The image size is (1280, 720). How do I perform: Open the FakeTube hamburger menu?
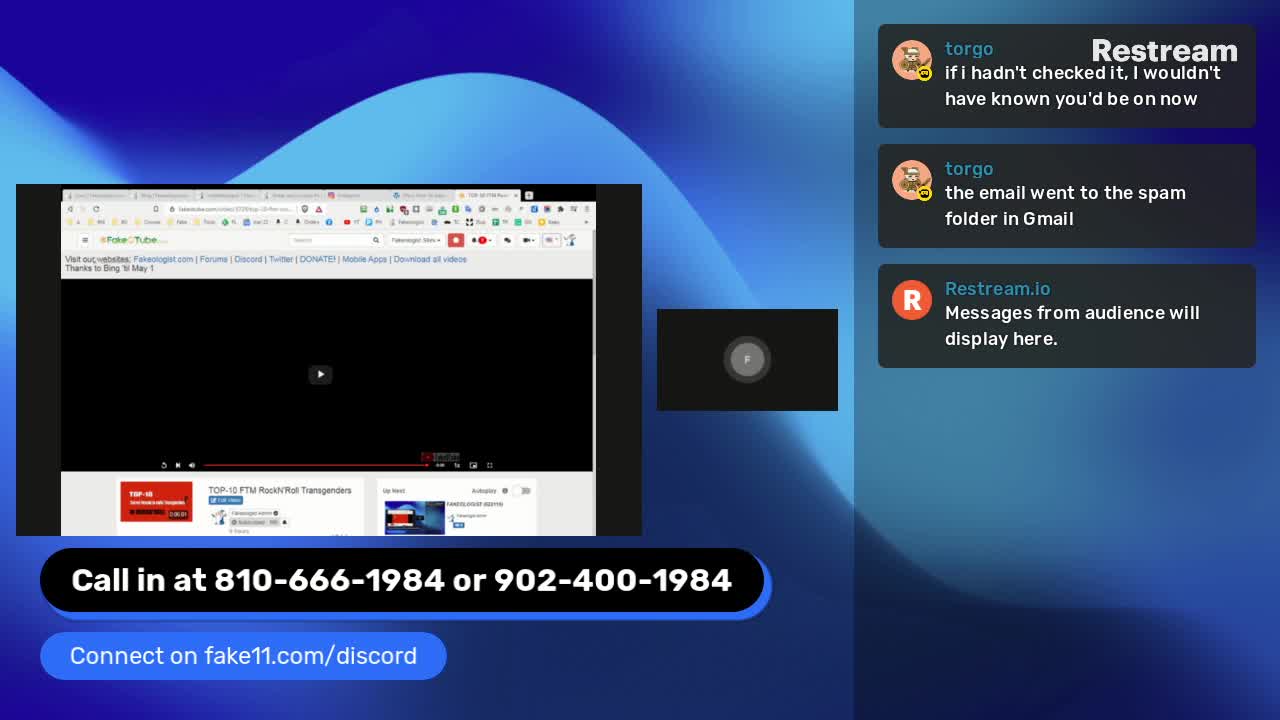pyautogui.click(x=85, y=240)
